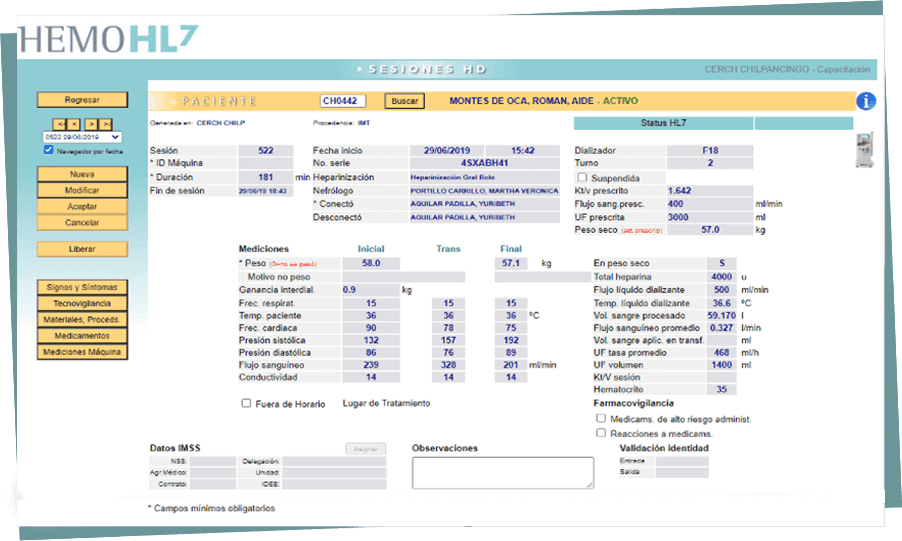Click Kt/v prescrito value 1.642
This screenshot has width=902, height=541.
pos(710,191)
